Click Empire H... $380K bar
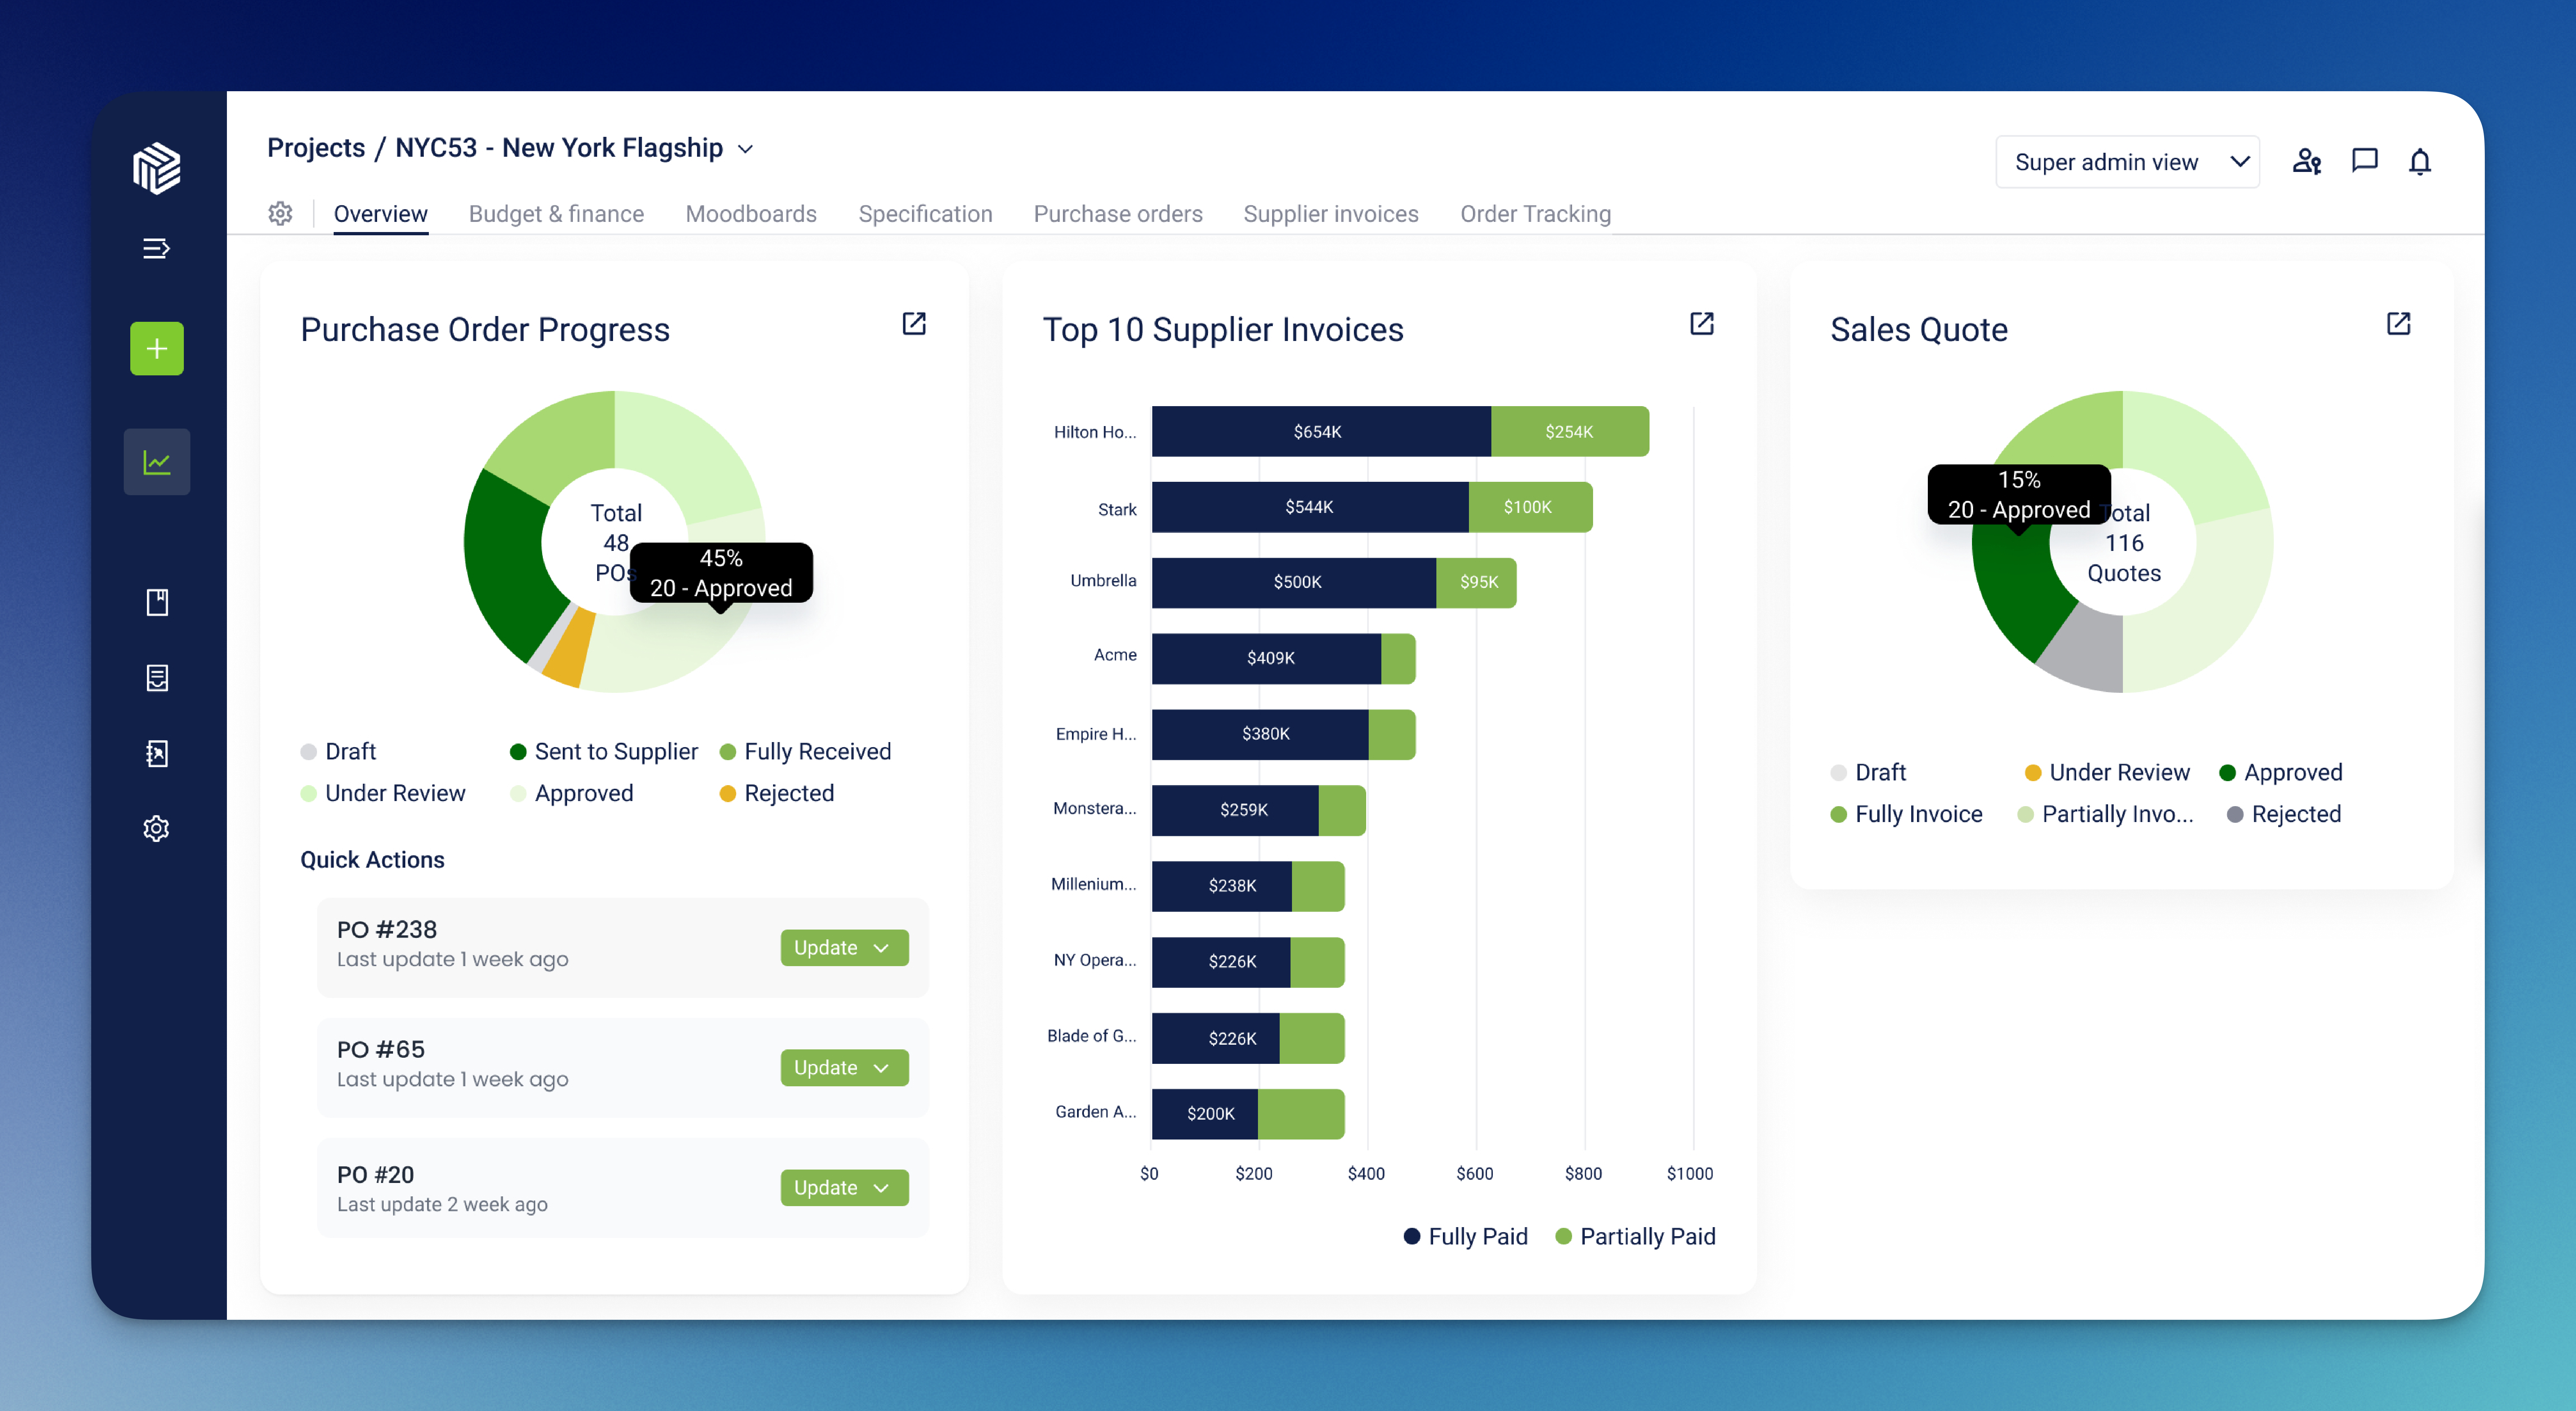This screenshot has width=2576, height=1411. click(1260, 734)
